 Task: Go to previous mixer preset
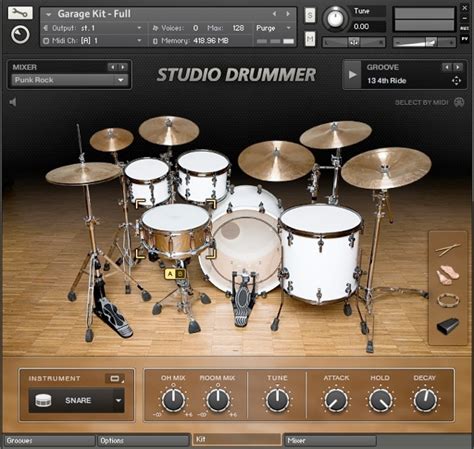(113, 67)
